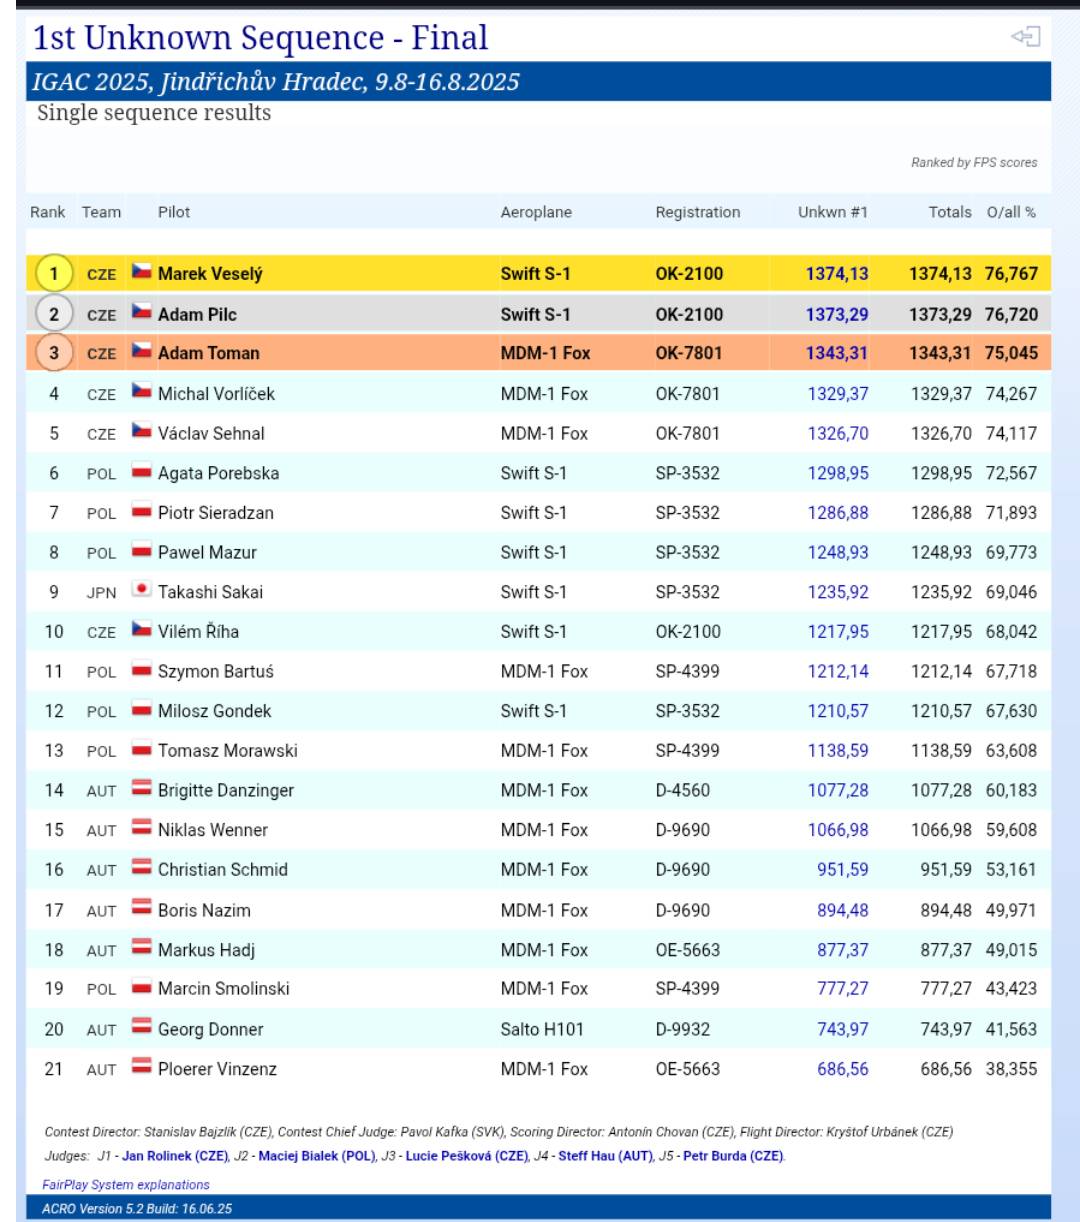Open Adam Toman's score 1343,31
The image size is (1080, 1222).
tap(837, 353)
